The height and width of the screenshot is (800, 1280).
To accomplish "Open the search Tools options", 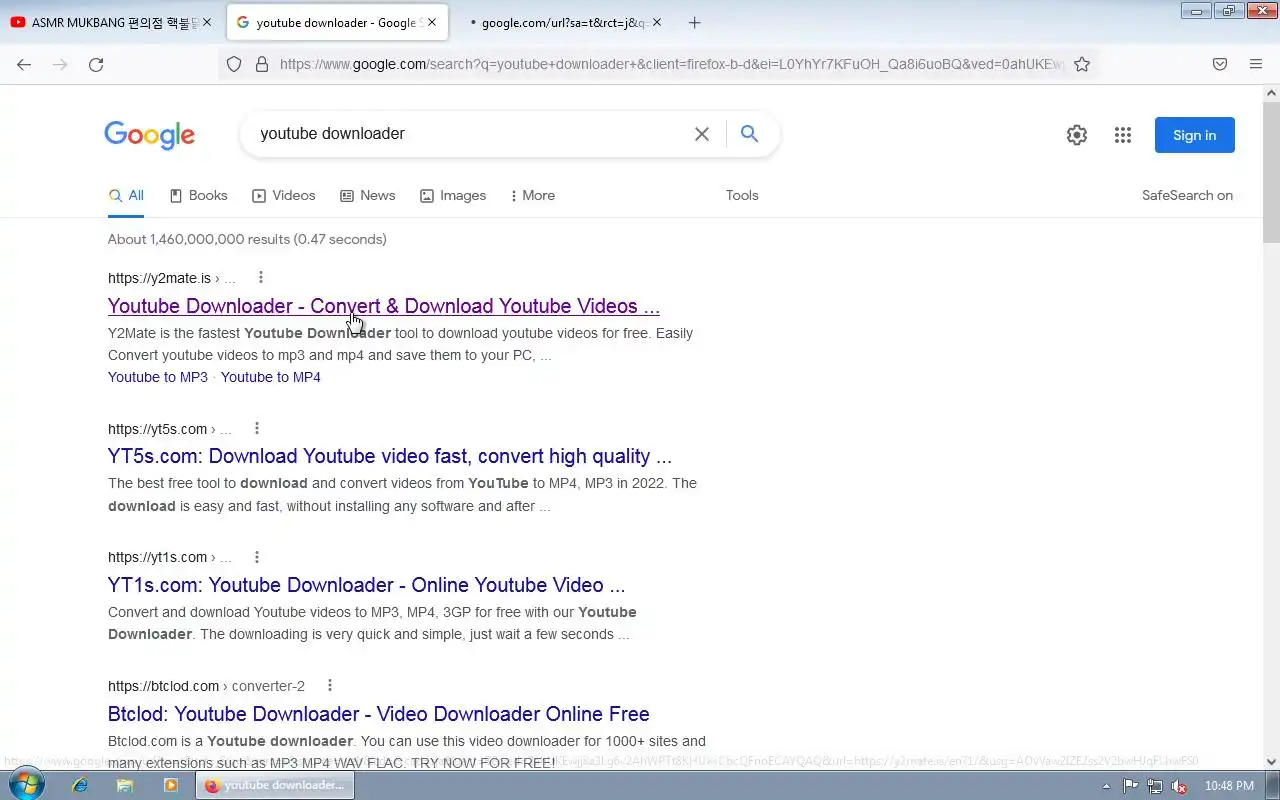I will click(742, 195).
